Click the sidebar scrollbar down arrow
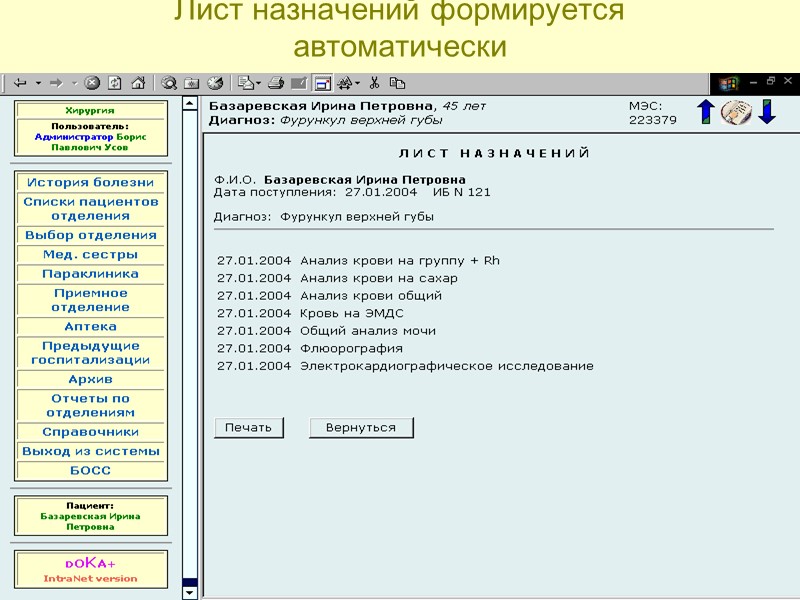The width and height of the screenshot is (800, 600). [x=190, y=593]
